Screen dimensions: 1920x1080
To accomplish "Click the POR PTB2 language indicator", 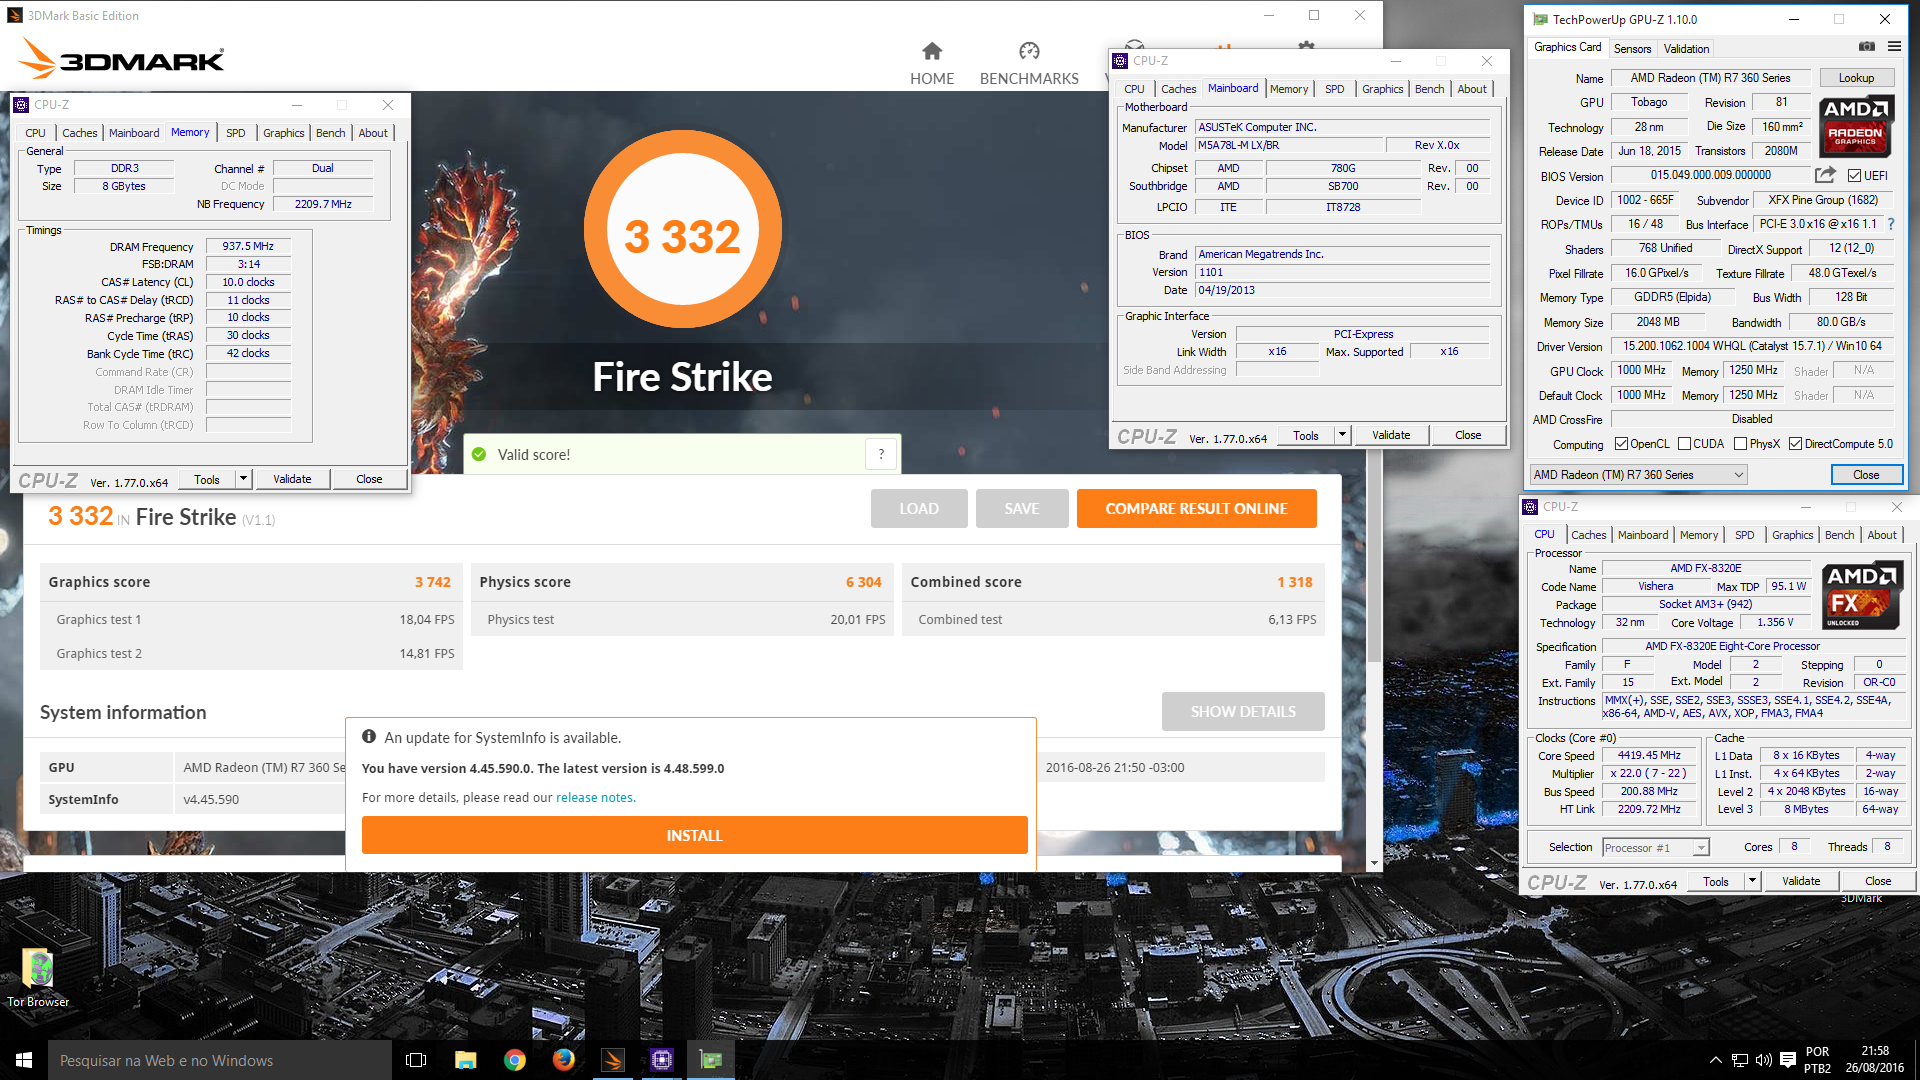I will click(x=1817, y=1060).
